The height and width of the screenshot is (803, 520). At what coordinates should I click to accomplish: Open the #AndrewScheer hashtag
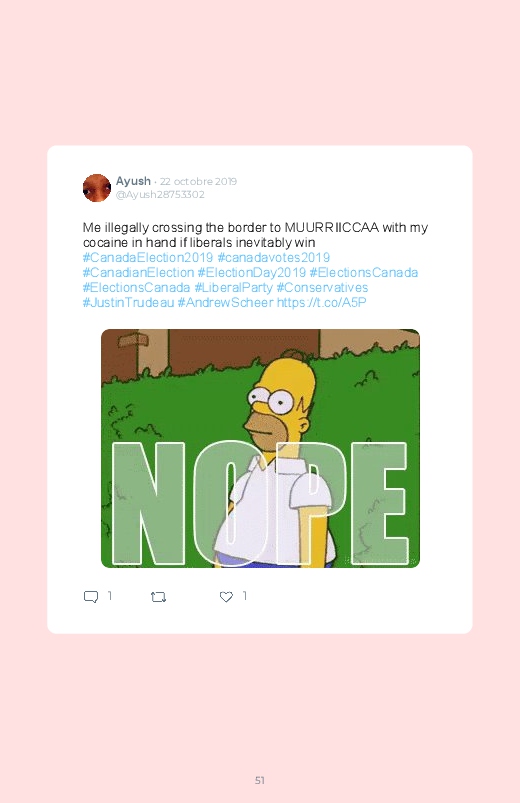[x=225, y=303]
